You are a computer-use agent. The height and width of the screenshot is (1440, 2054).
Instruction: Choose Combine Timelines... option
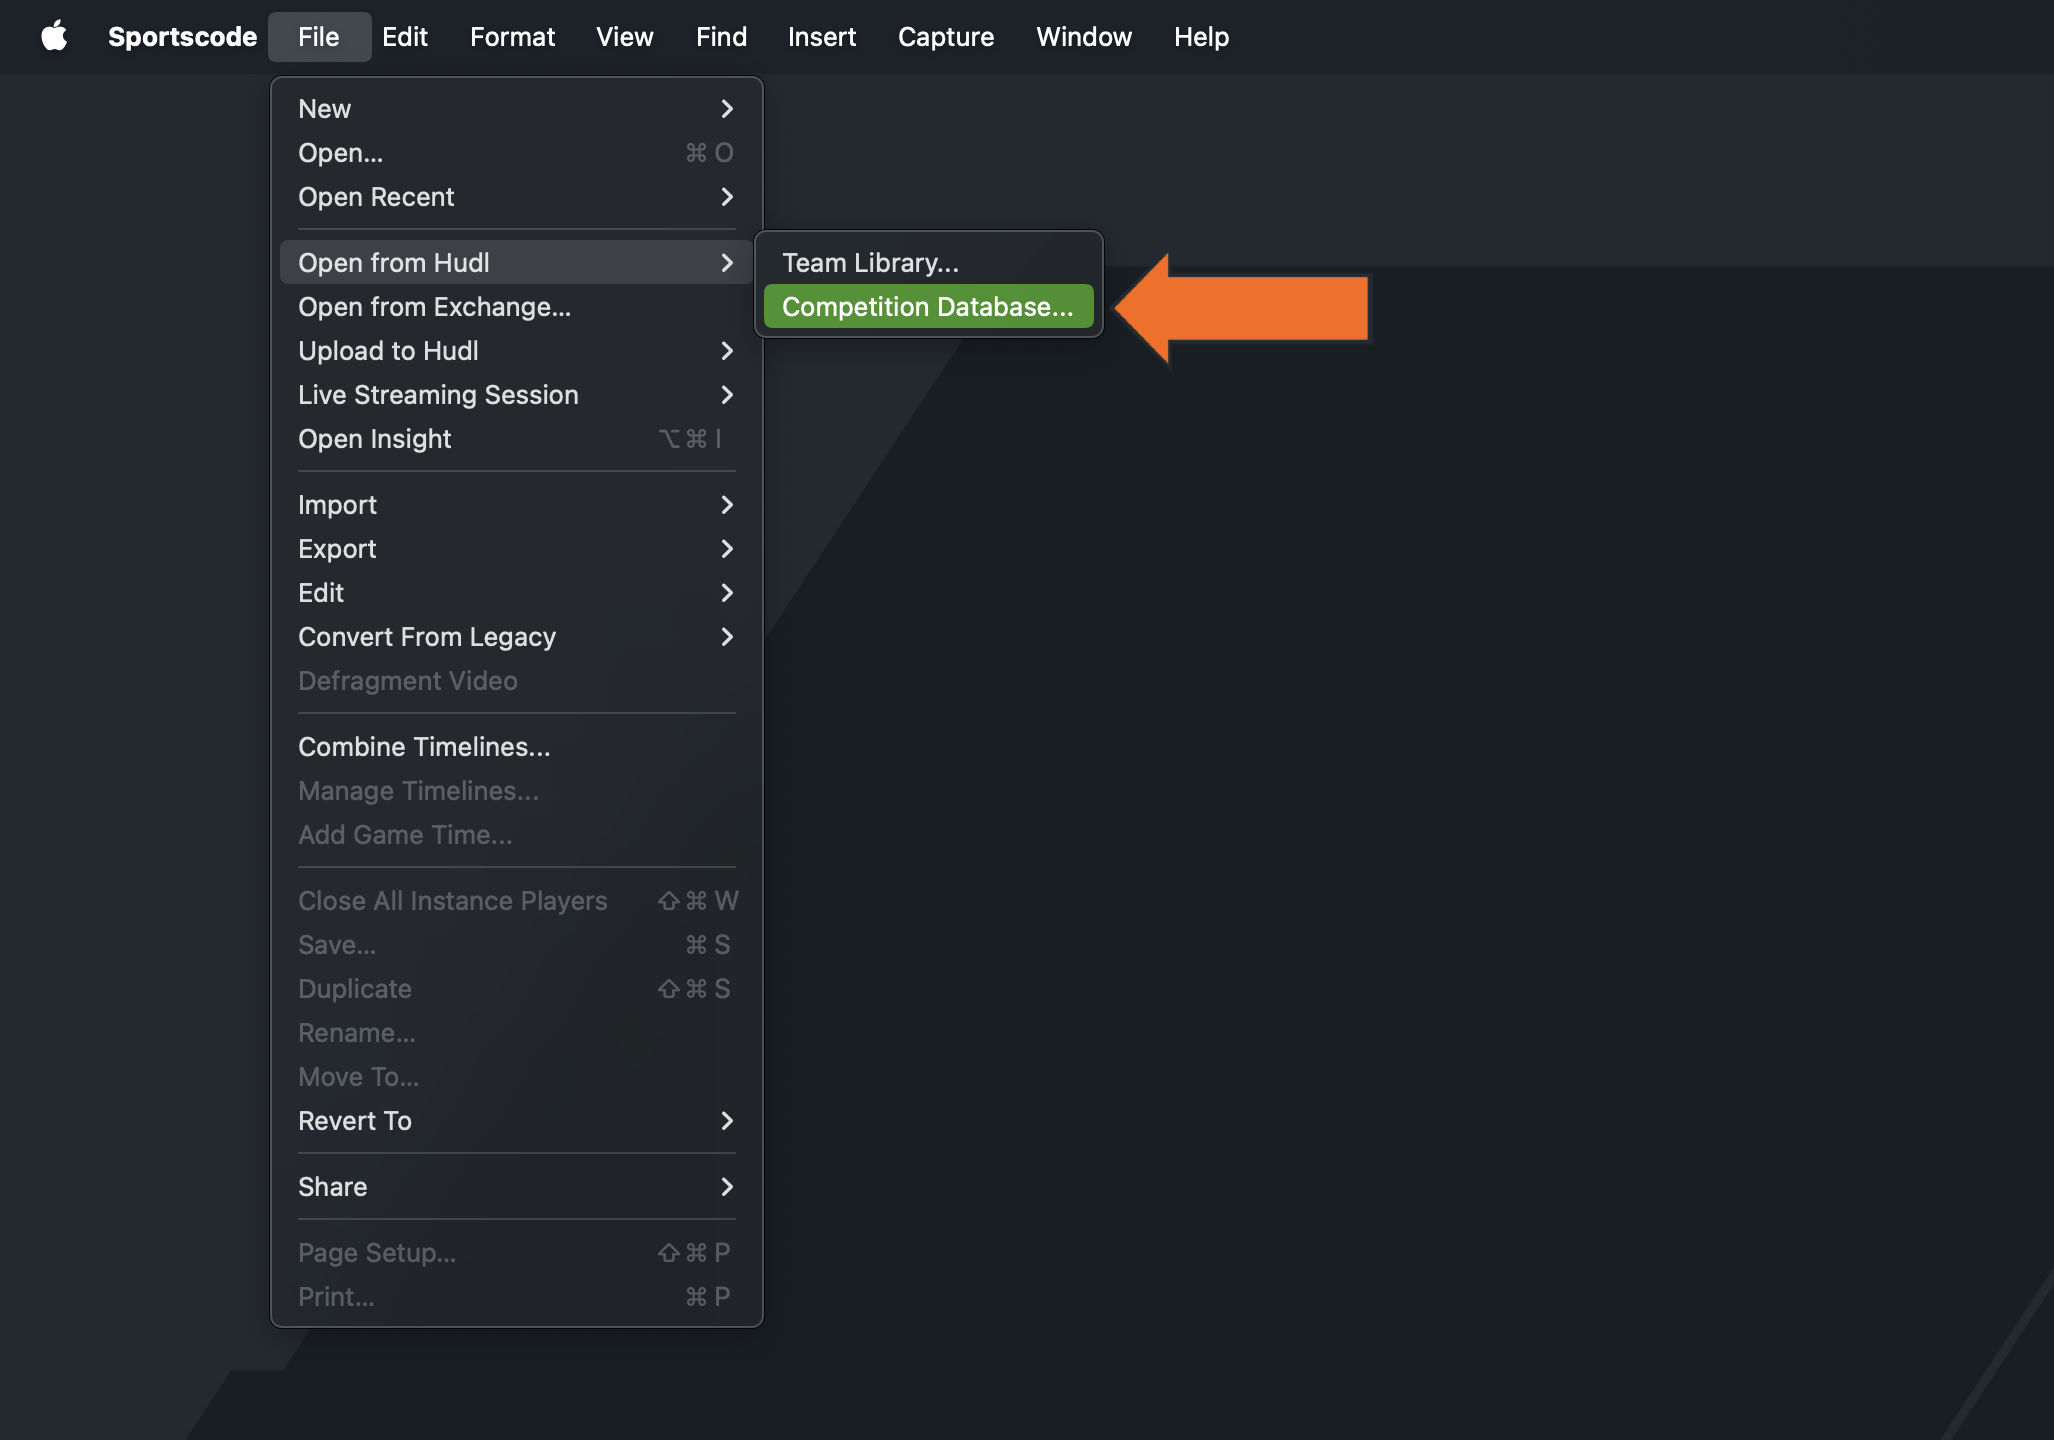pos(424,747)
